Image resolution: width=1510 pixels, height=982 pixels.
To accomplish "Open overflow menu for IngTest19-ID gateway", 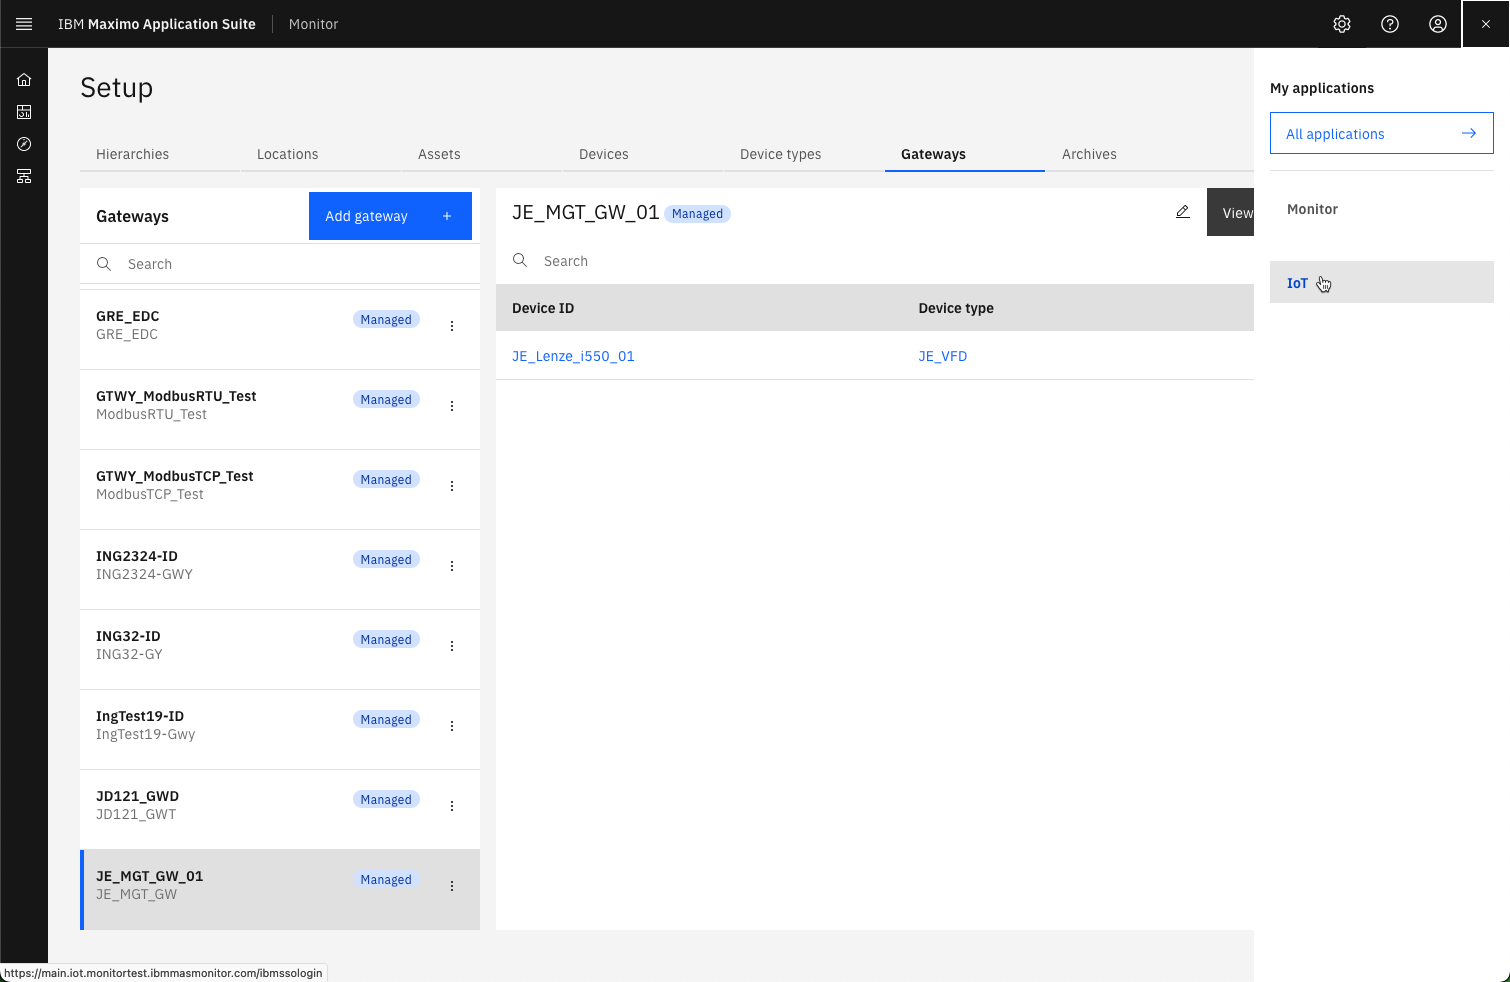I will click(452, 726).
